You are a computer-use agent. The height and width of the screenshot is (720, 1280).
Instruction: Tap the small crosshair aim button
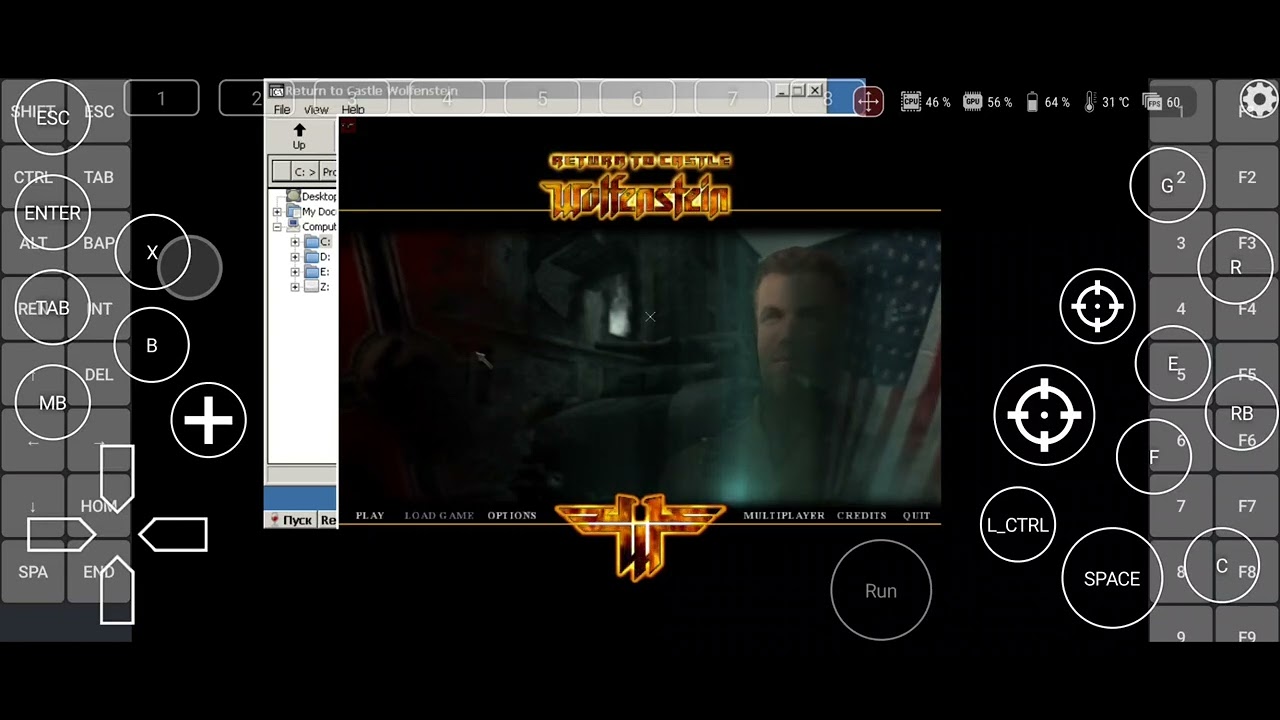1097,306
